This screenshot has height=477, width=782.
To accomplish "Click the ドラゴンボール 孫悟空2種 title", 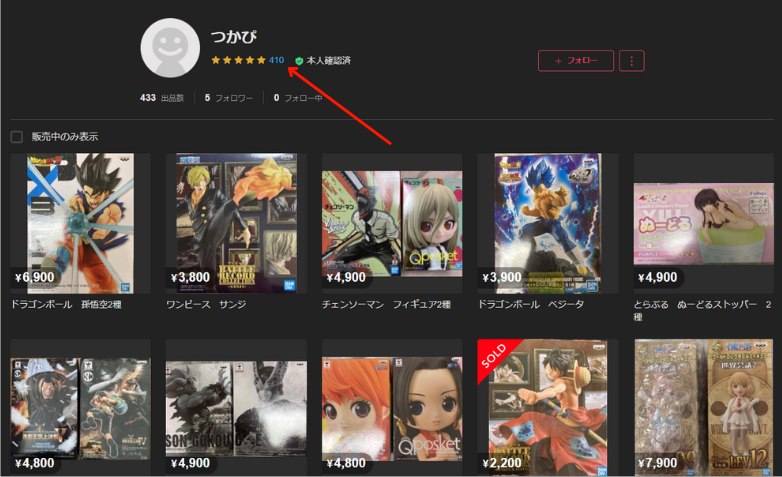I will point(66,304).
